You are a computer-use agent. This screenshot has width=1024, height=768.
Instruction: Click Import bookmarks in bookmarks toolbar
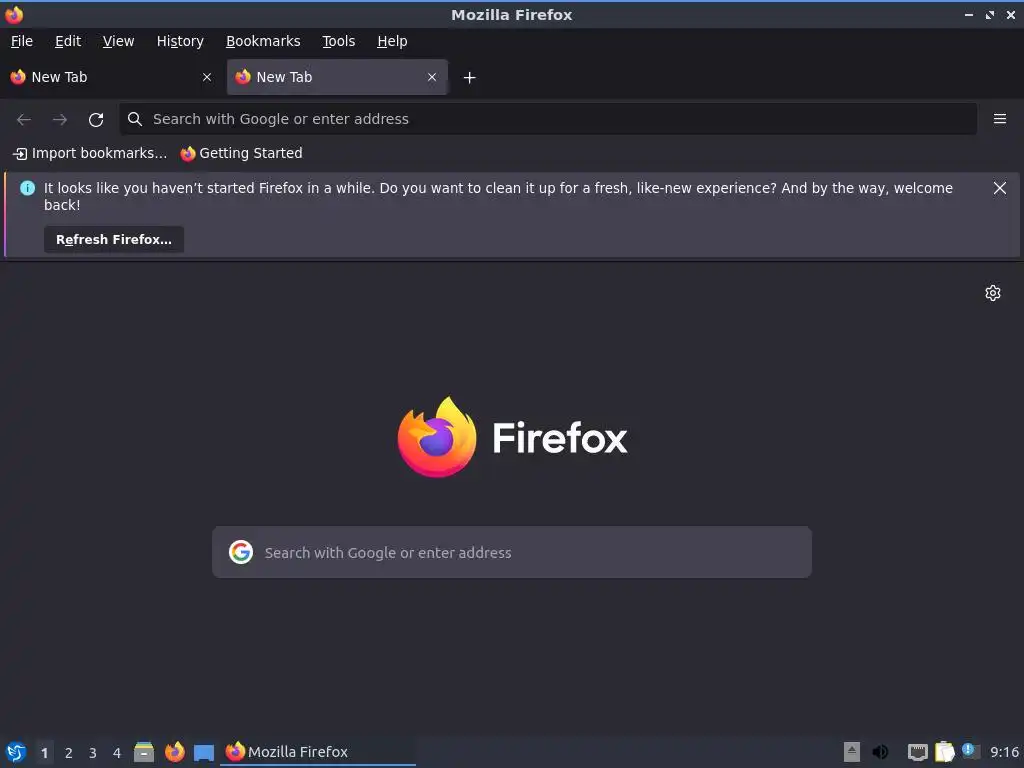[90, 153]
